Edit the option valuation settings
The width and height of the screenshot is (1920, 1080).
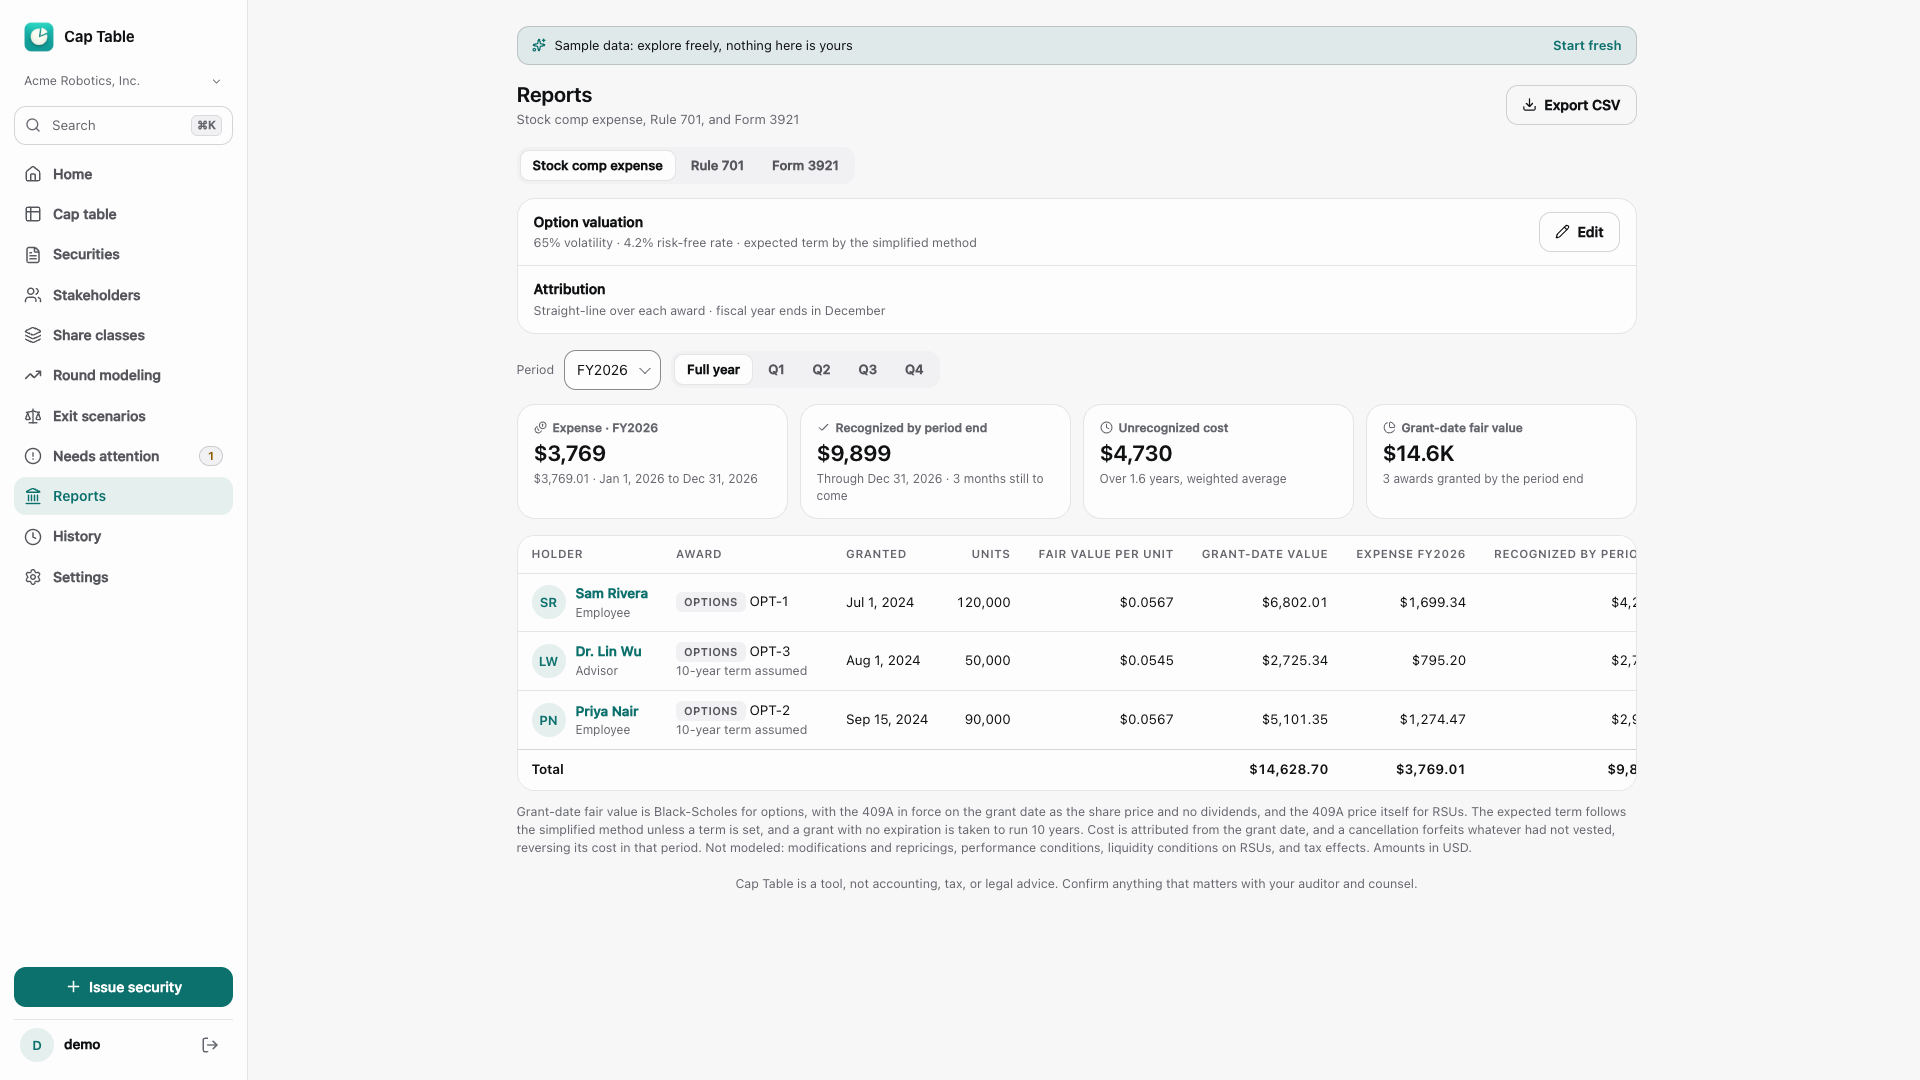click(1579, 232)
